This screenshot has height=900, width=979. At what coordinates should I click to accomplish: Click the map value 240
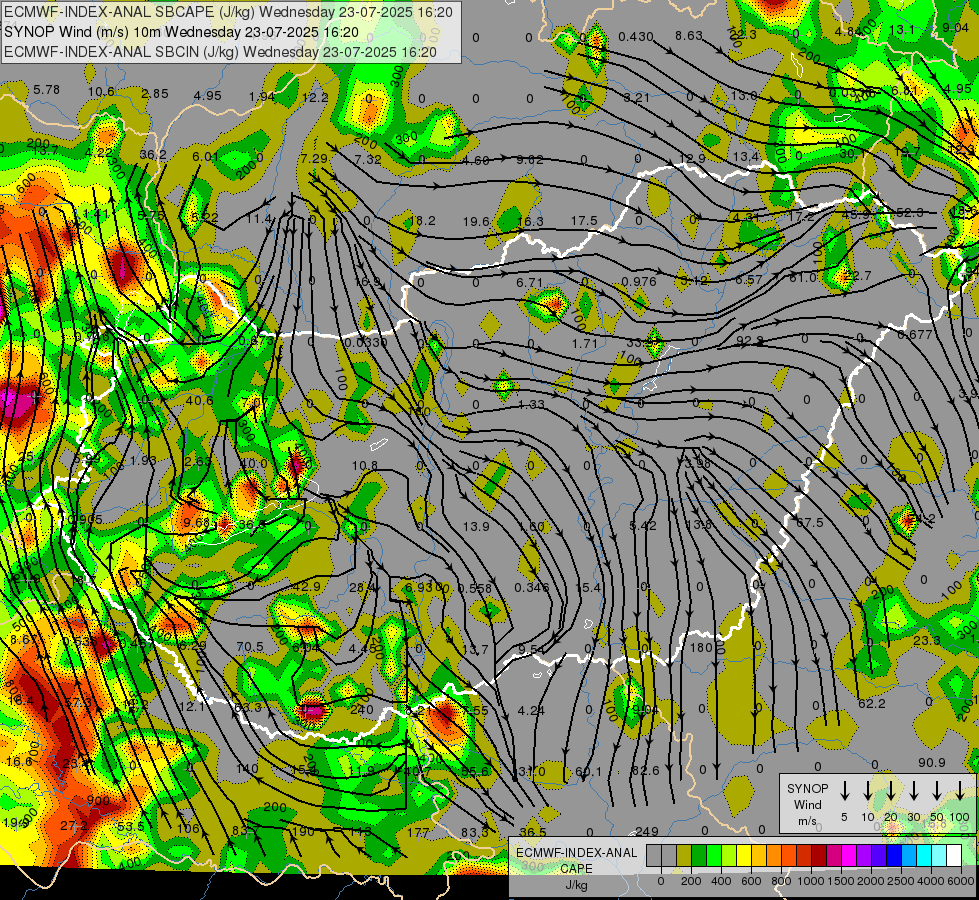point(362,710)
